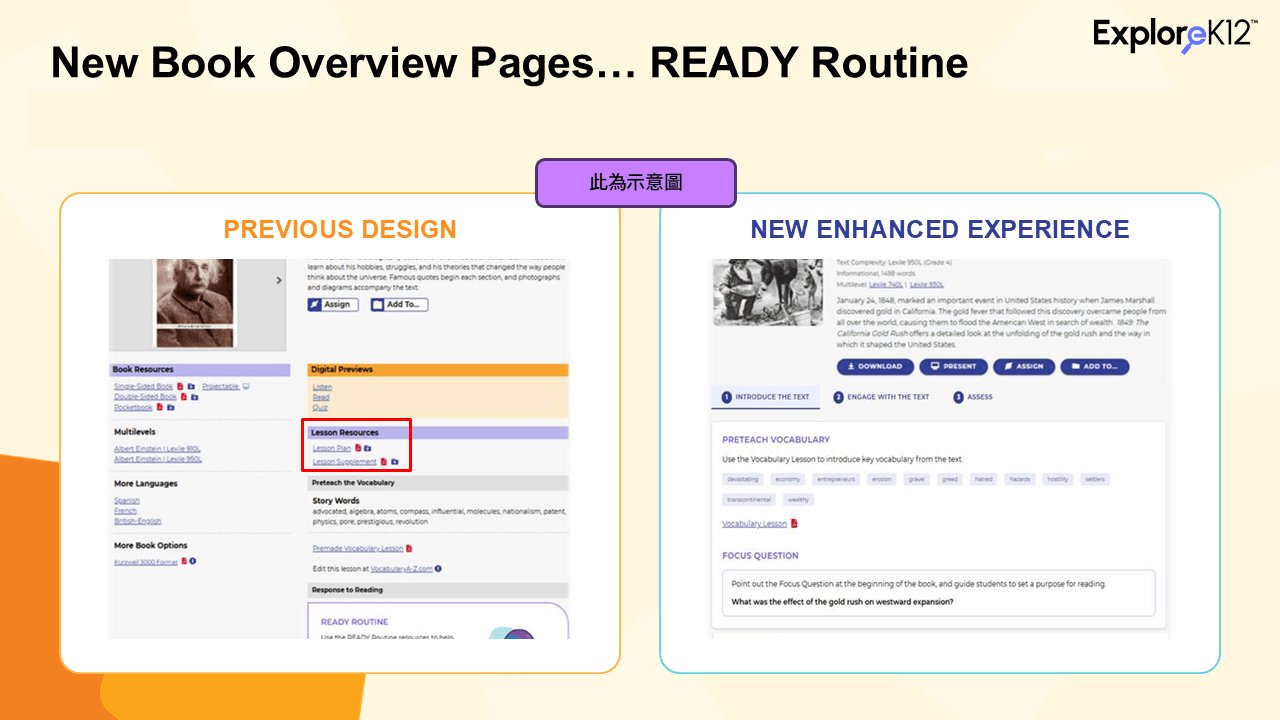Click Listen under Digital Previews
Viewport: 1280px width, 720px height.
point(322,387)
